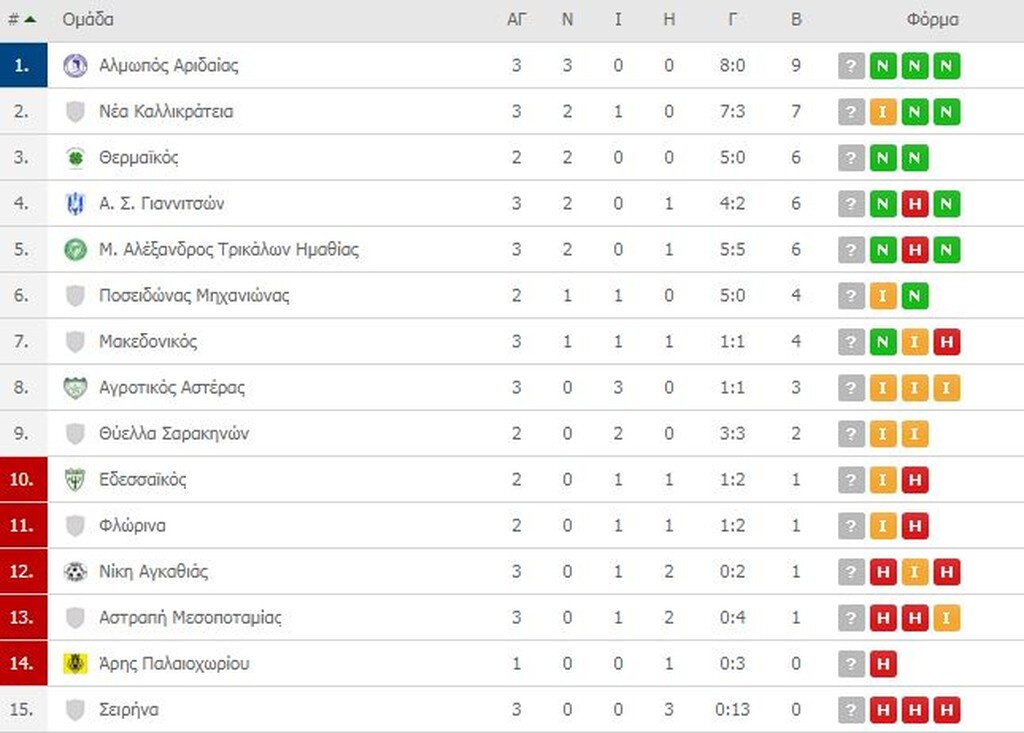
Task: Click the red rank 14 position badge
Action: 23,664
